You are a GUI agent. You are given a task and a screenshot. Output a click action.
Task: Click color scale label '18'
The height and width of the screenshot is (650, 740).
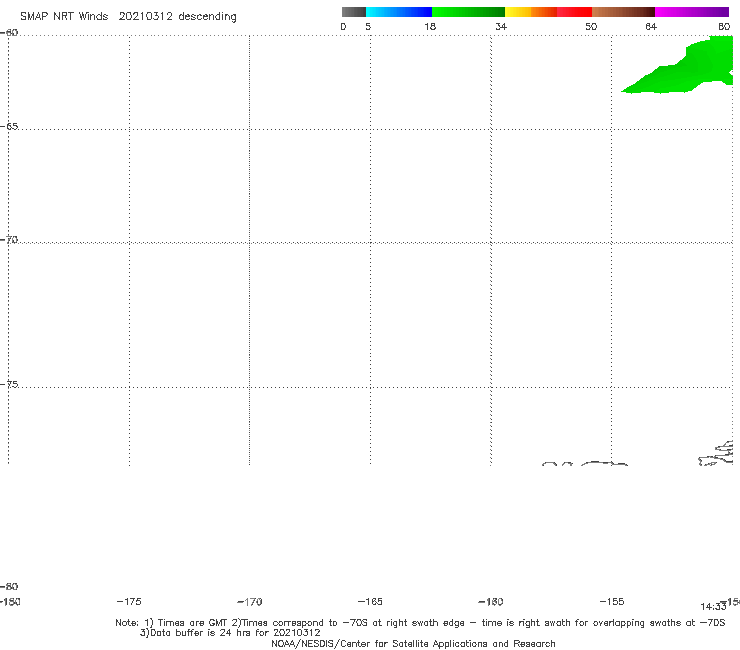pyautogui.click(x=430, y=26)
